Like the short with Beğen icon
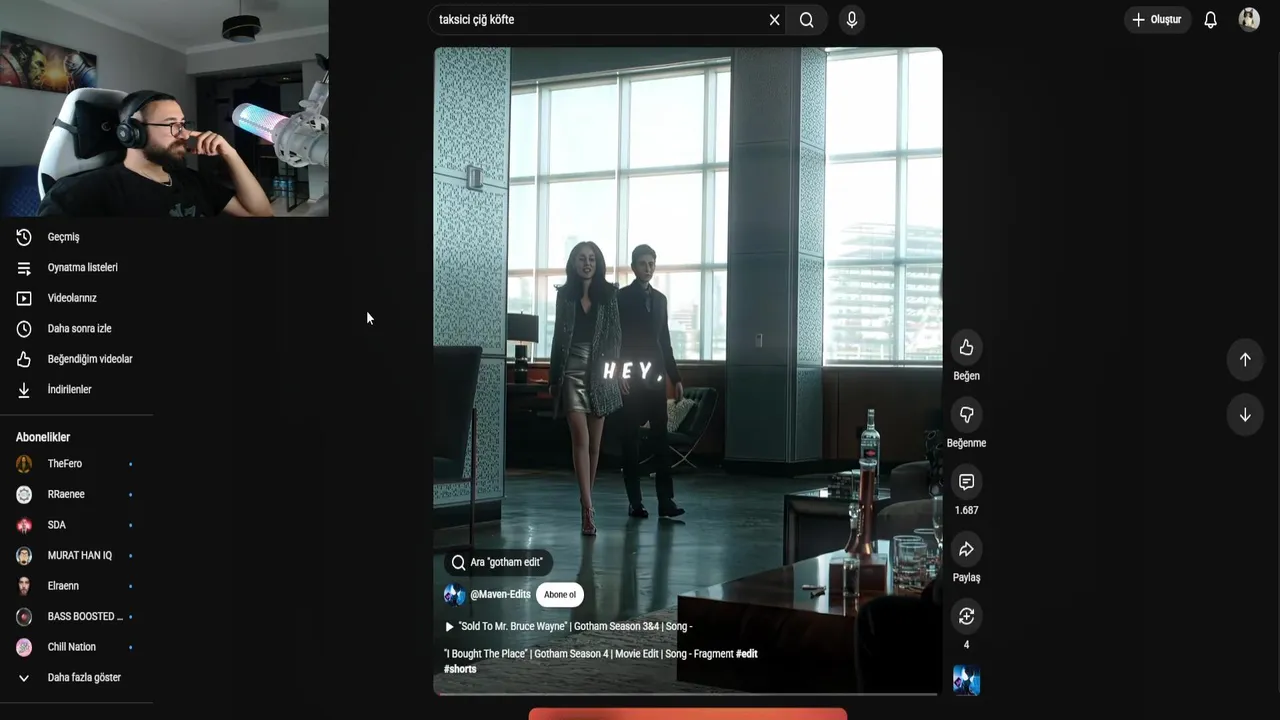 pos(966,348)
